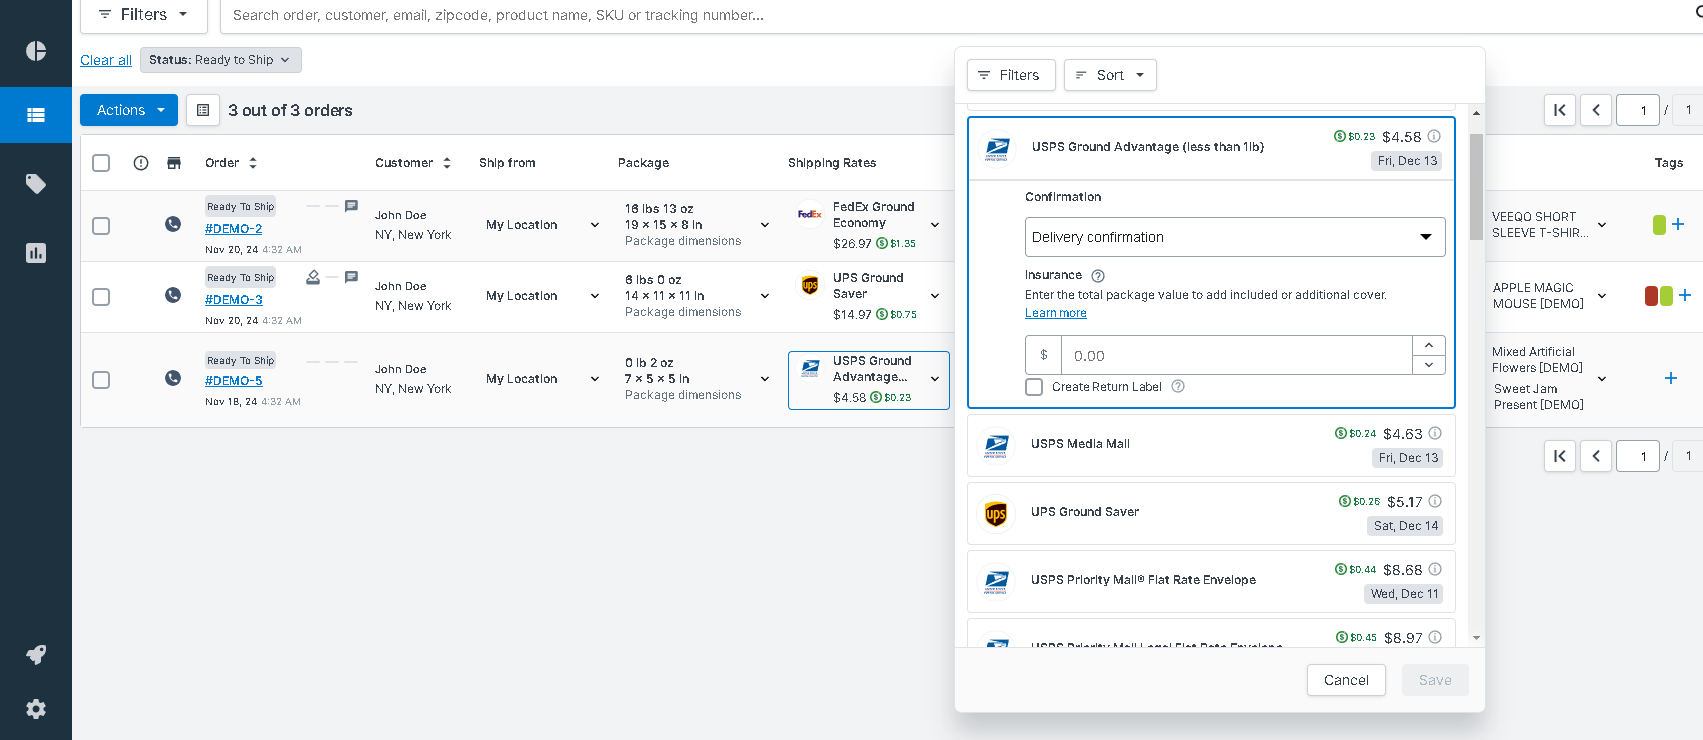The width and height of the screenshot is (1703, 740).
Task: Click the stamp icon on order #DEMO-3
Action: pyautogui.click(x=313, y=277)
